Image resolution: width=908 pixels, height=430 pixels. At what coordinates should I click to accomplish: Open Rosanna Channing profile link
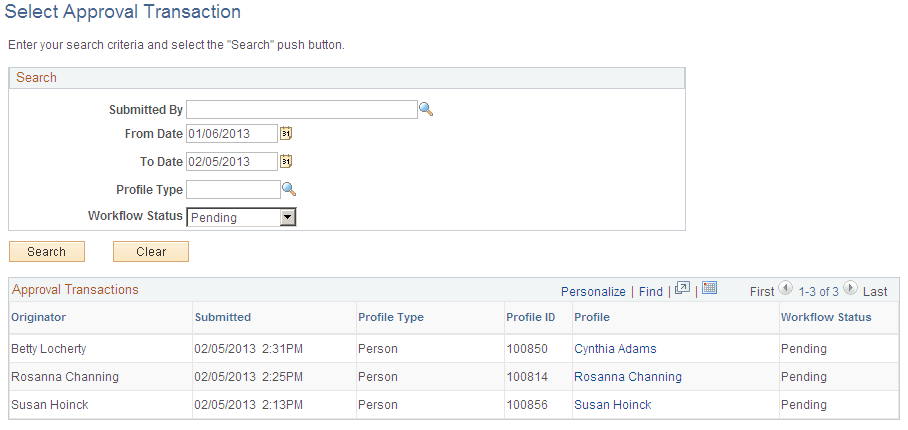(x=628, y=377)
